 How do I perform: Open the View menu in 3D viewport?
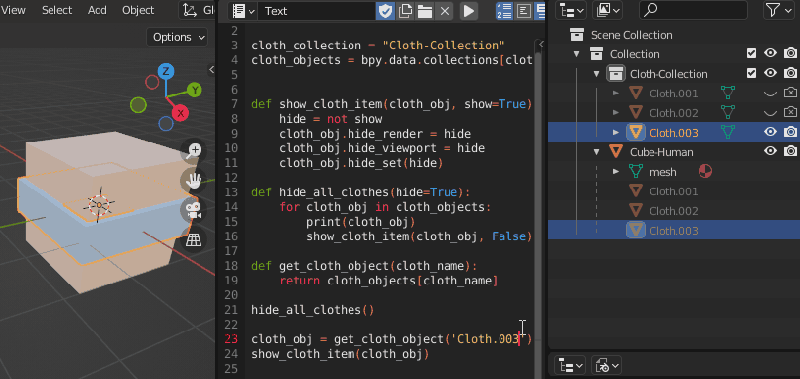pyautogui.click(x=13, y=10)
